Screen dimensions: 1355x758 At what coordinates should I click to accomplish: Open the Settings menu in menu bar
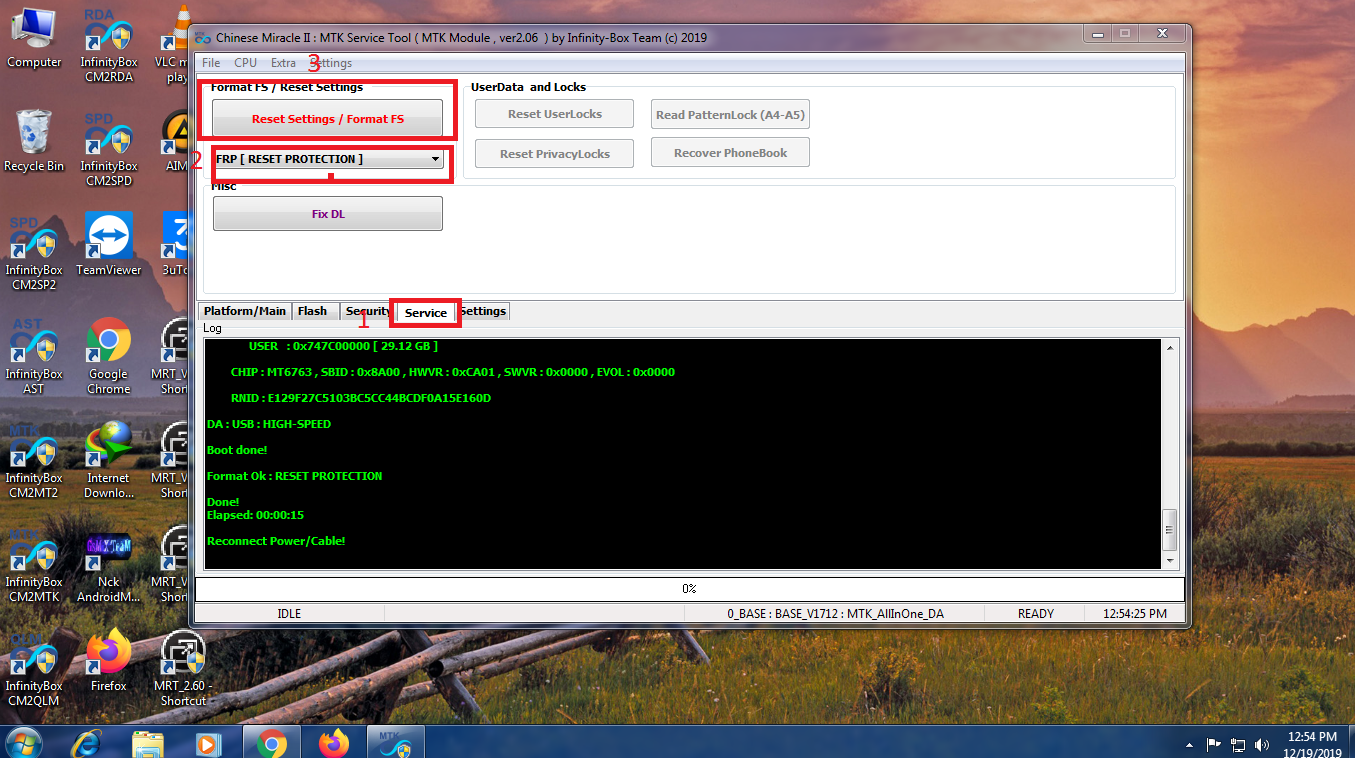(331, 63)
